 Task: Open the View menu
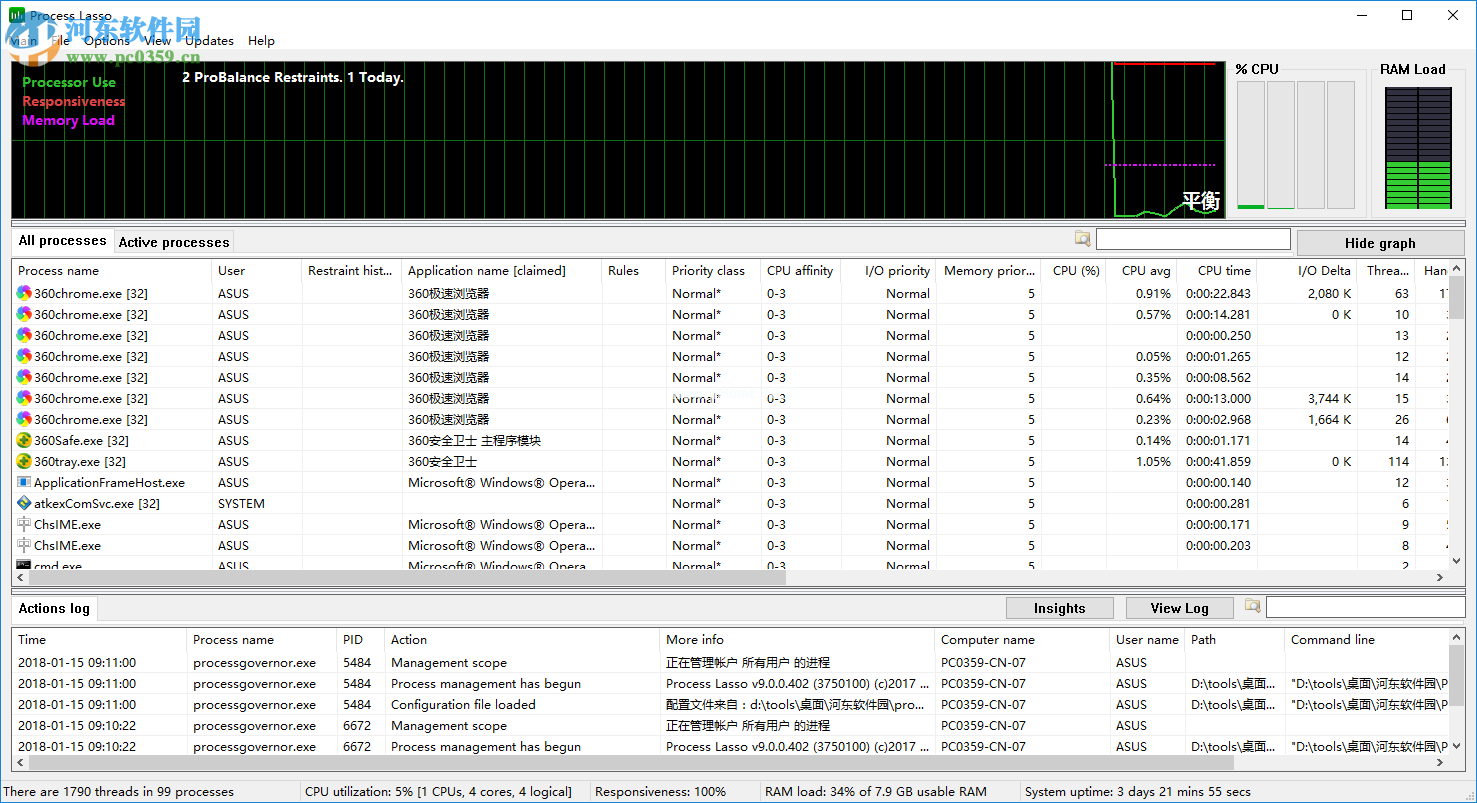click(157, 41)
